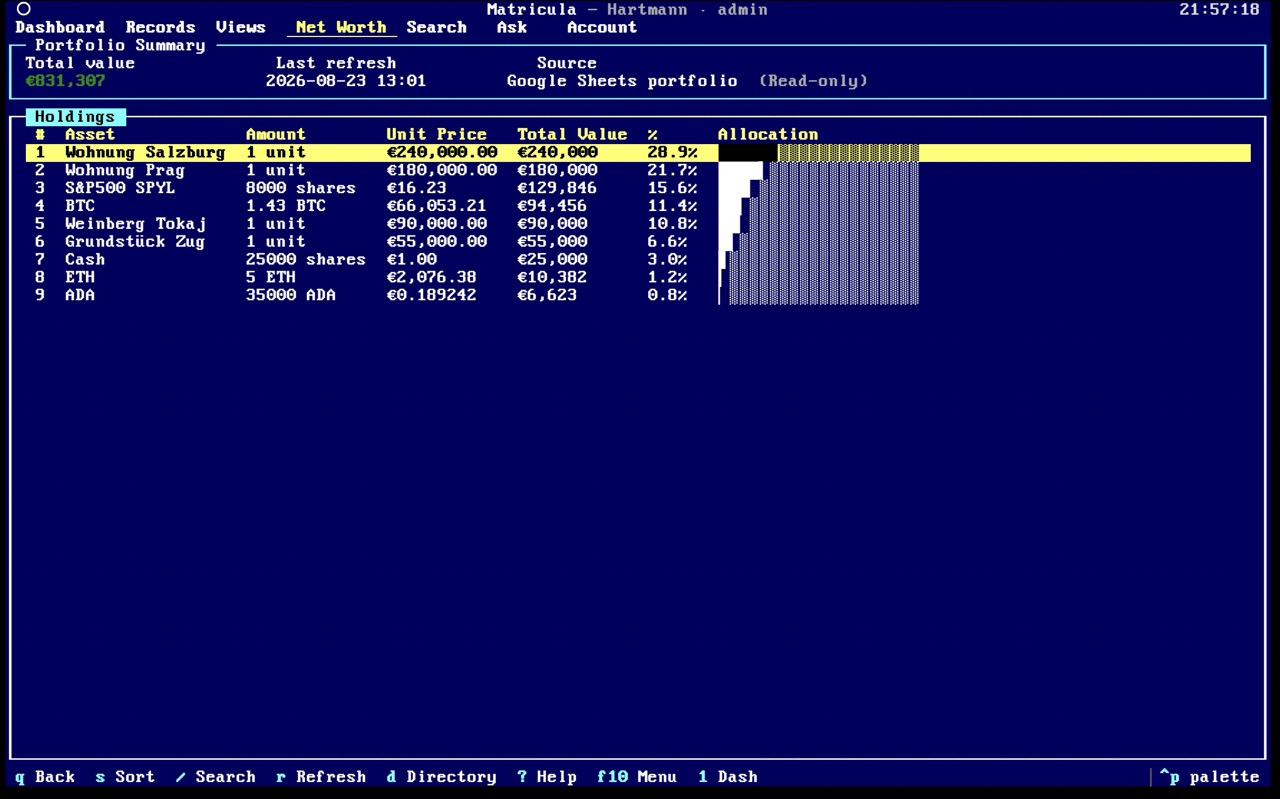Open the Account menu

tap(602, 27)
